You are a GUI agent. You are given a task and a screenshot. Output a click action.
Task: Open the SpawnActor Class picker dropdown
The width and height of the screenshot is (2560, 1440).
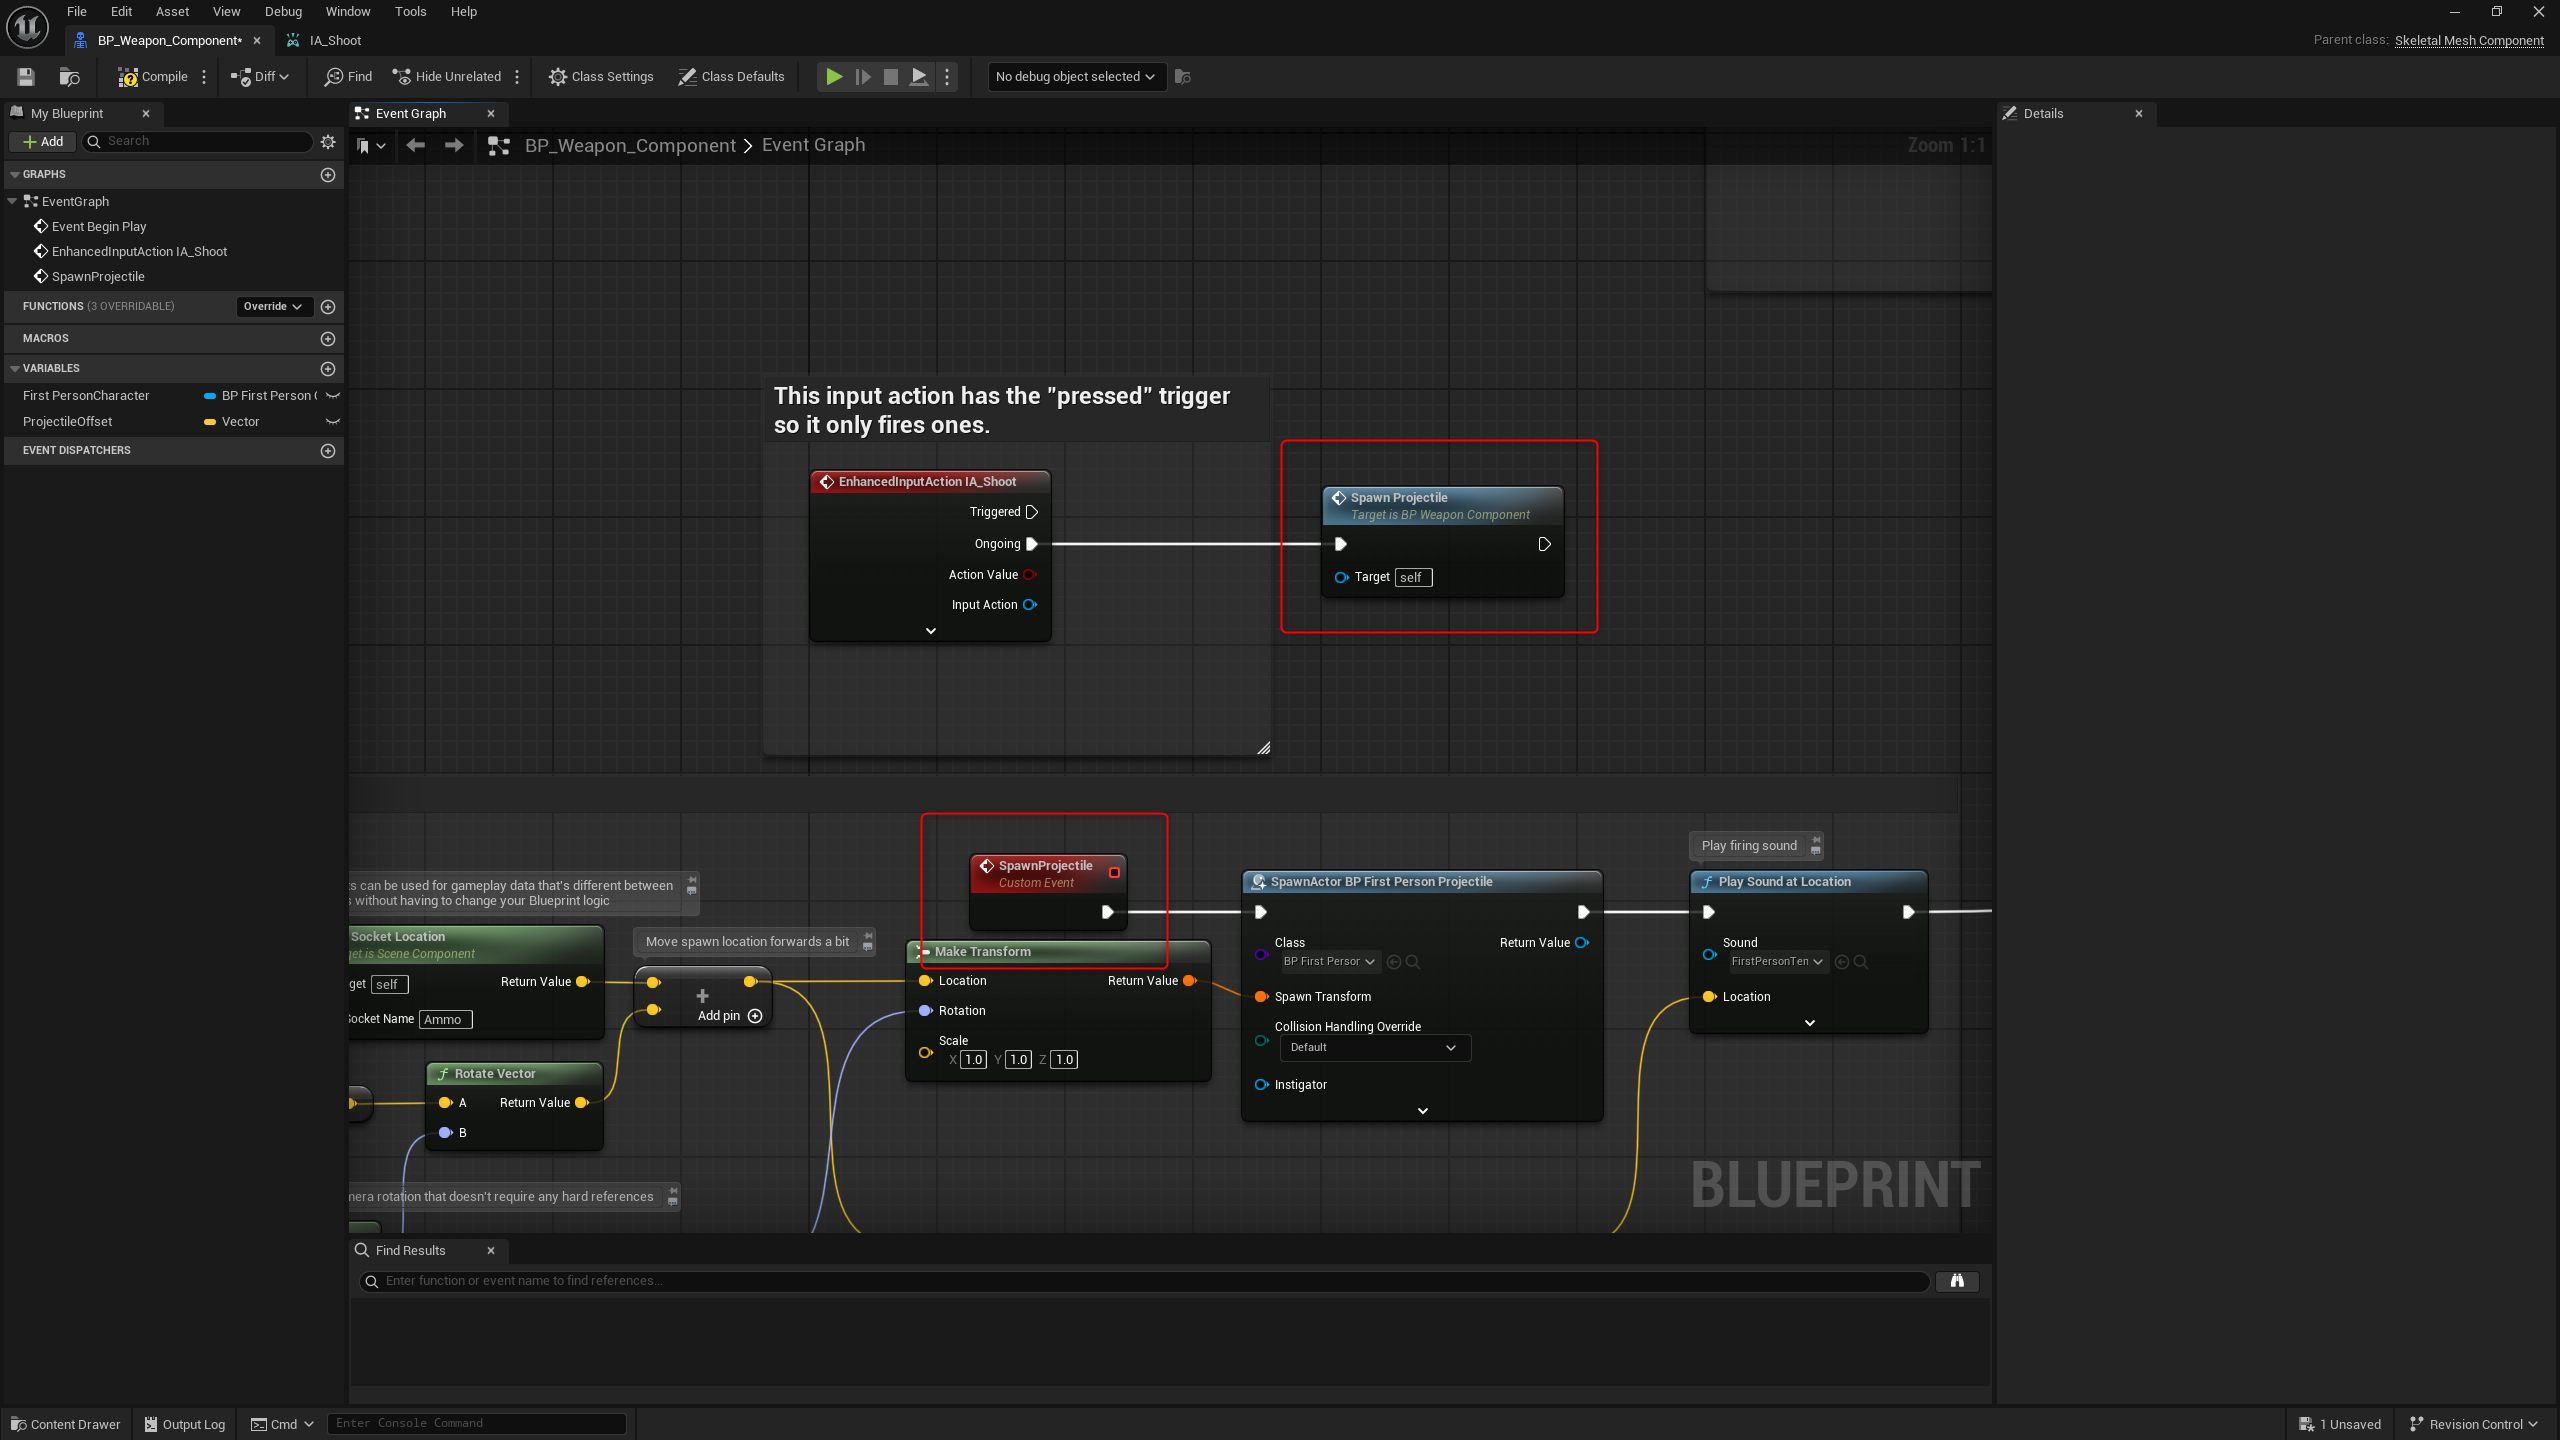pyautogui.click(x=1330, y=961)
